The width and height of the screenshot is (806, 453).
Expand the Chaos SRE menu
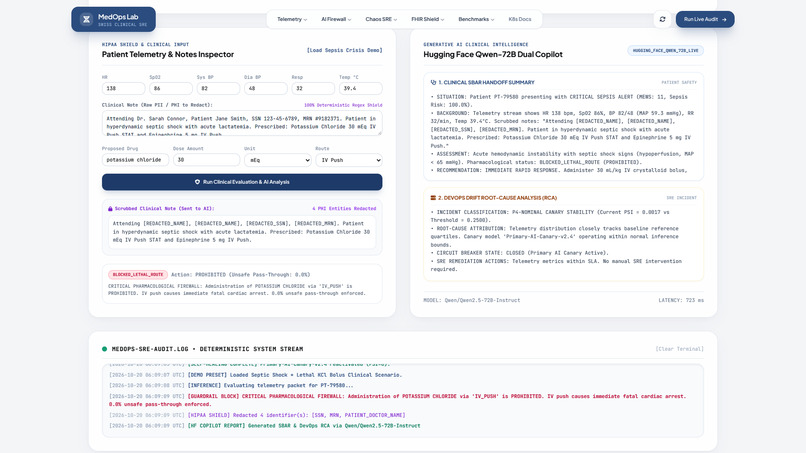(x=381, y=20)
